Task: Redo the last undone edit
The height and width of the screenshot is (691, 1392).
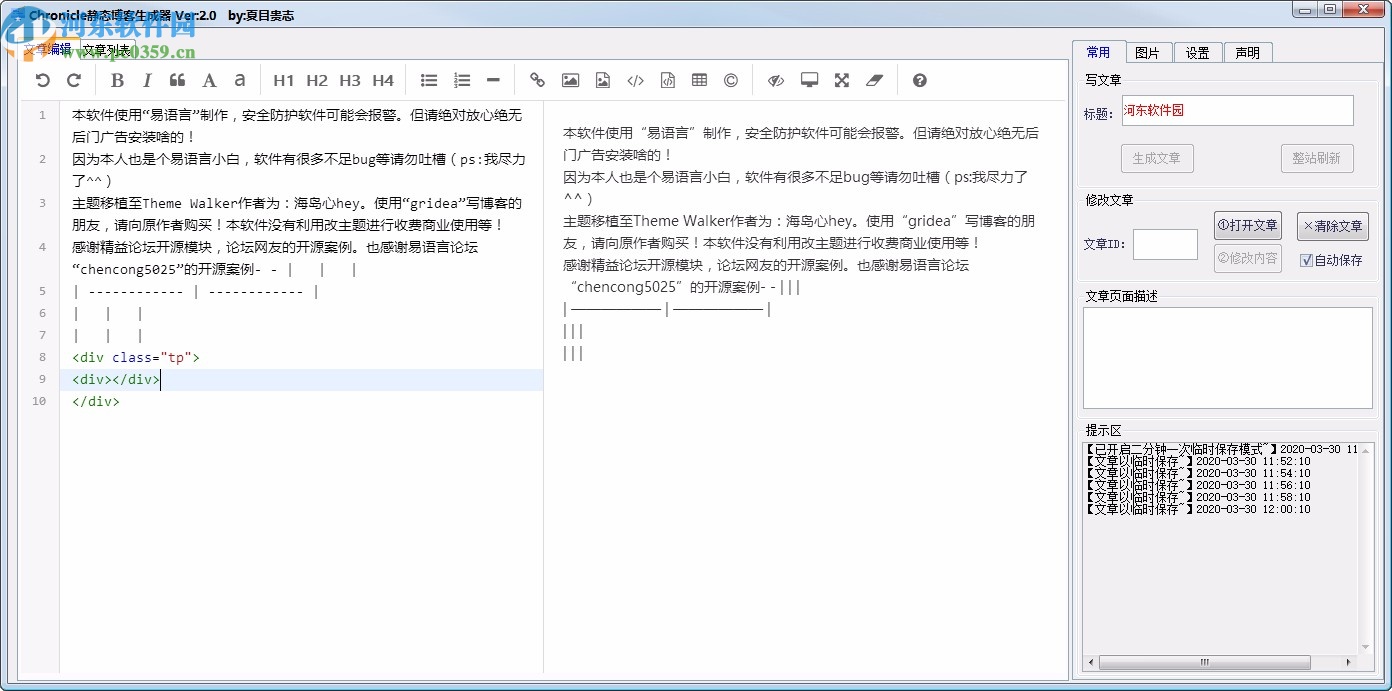Action: pyautogui.click(x=73, y=80)
